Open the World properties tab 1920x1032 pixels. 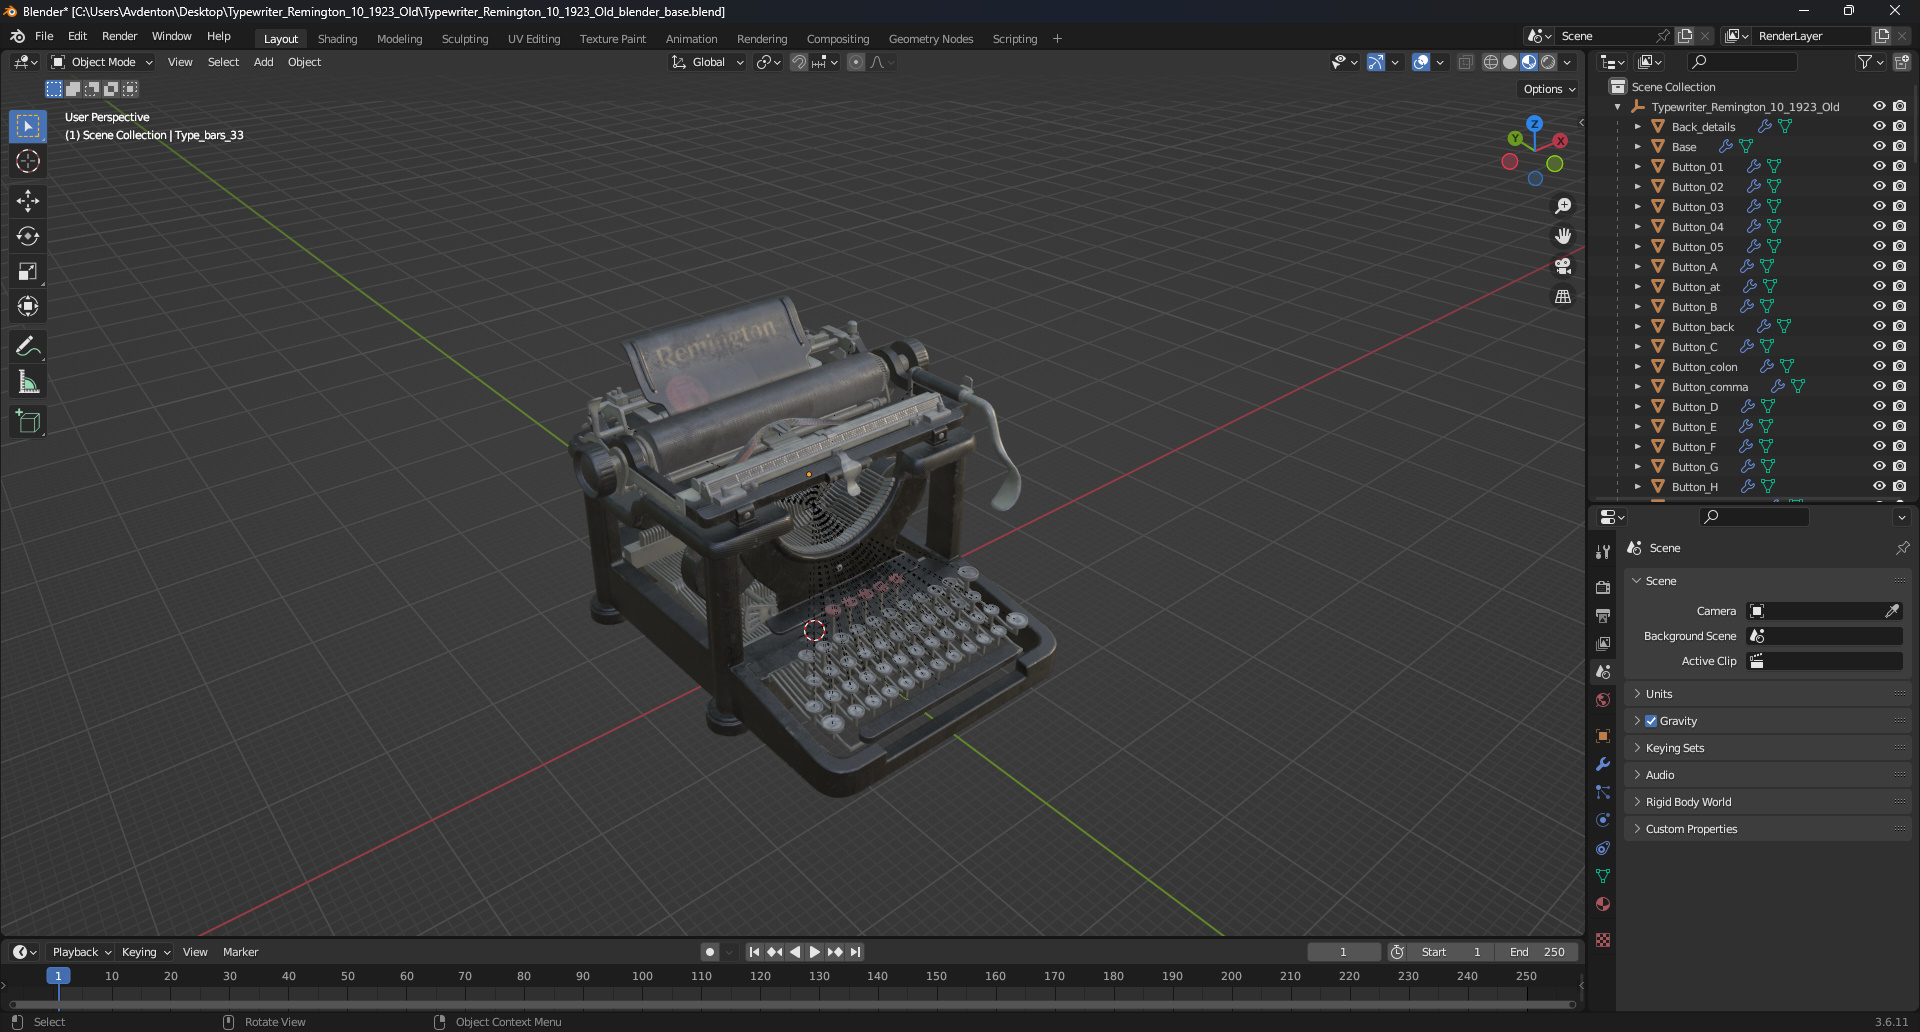point(1603,700)
